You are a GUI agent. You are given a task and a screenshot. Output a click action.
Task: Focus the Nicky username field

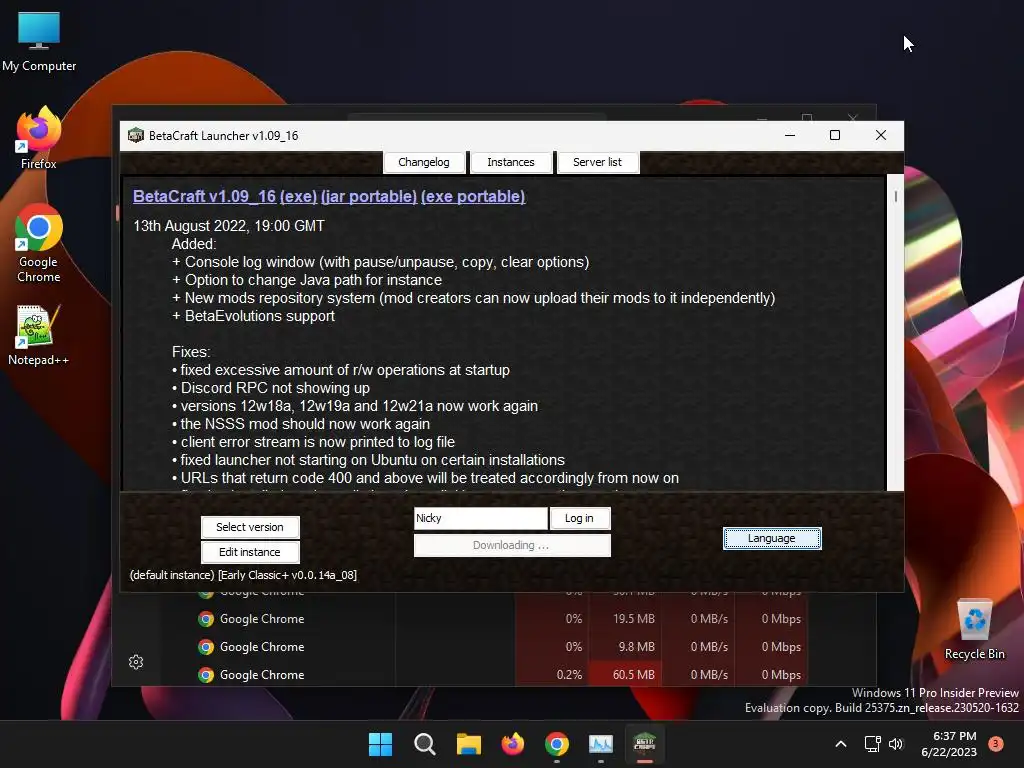coord(481,518)
